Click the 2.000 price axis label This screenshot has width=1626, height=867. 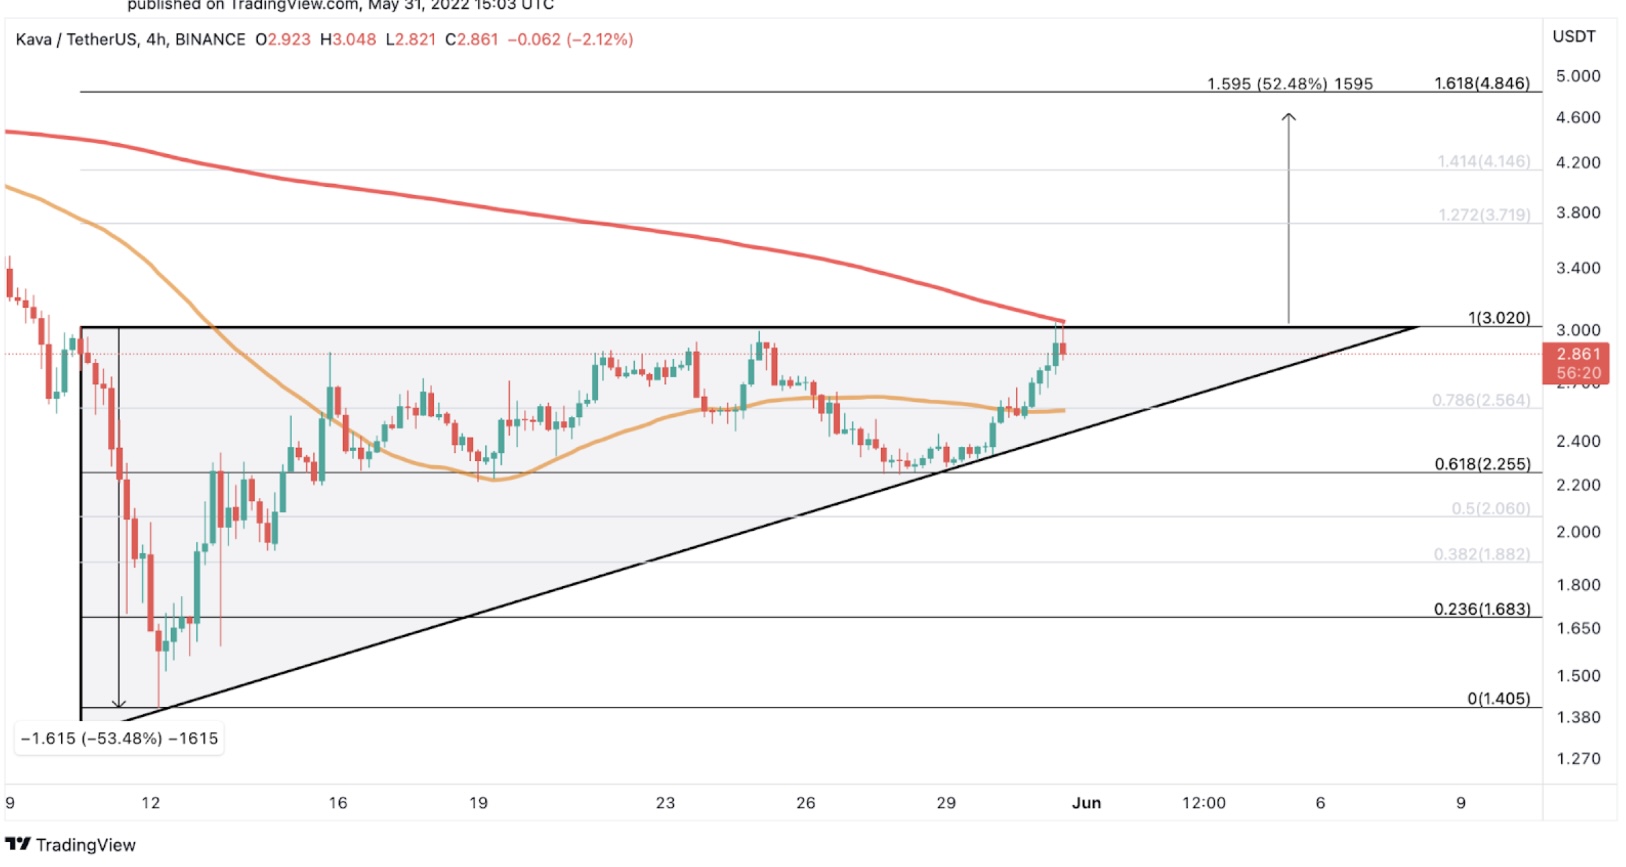click(x=1579, y=532)
